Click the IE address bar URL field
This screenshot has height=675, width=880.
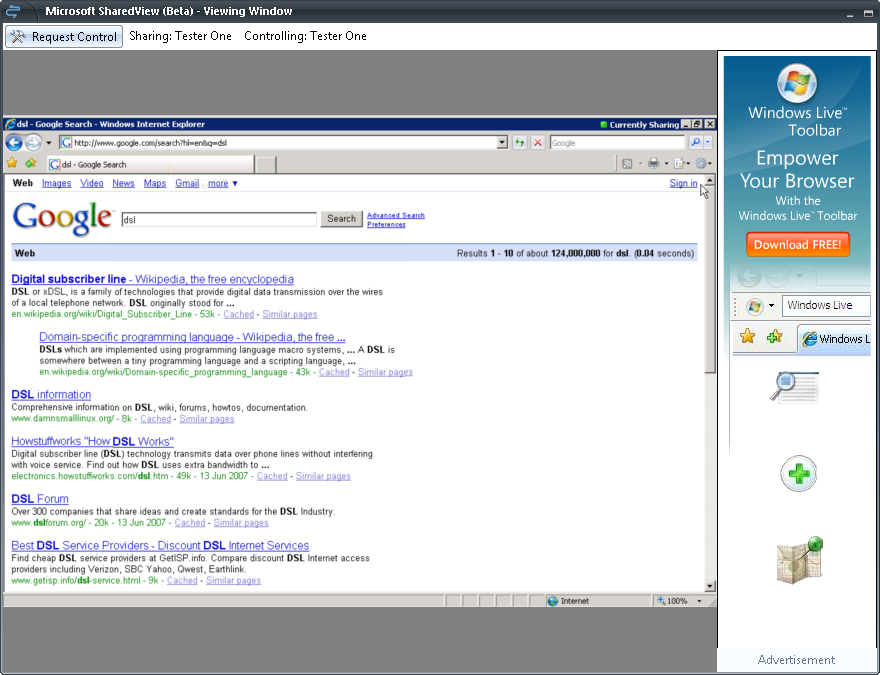coord(278,143)
